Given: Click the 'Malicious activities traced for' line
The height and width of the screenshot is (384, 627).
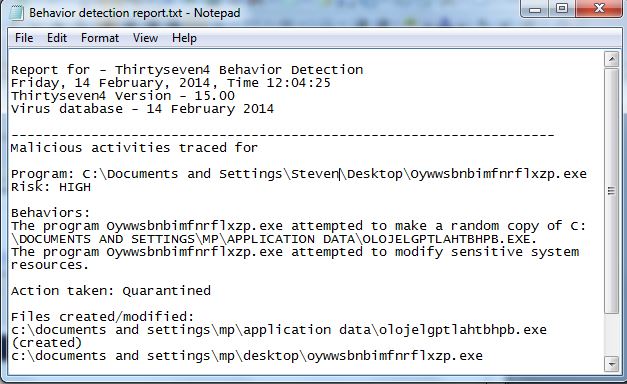Looking at the screenshot, I should point(134,148).
